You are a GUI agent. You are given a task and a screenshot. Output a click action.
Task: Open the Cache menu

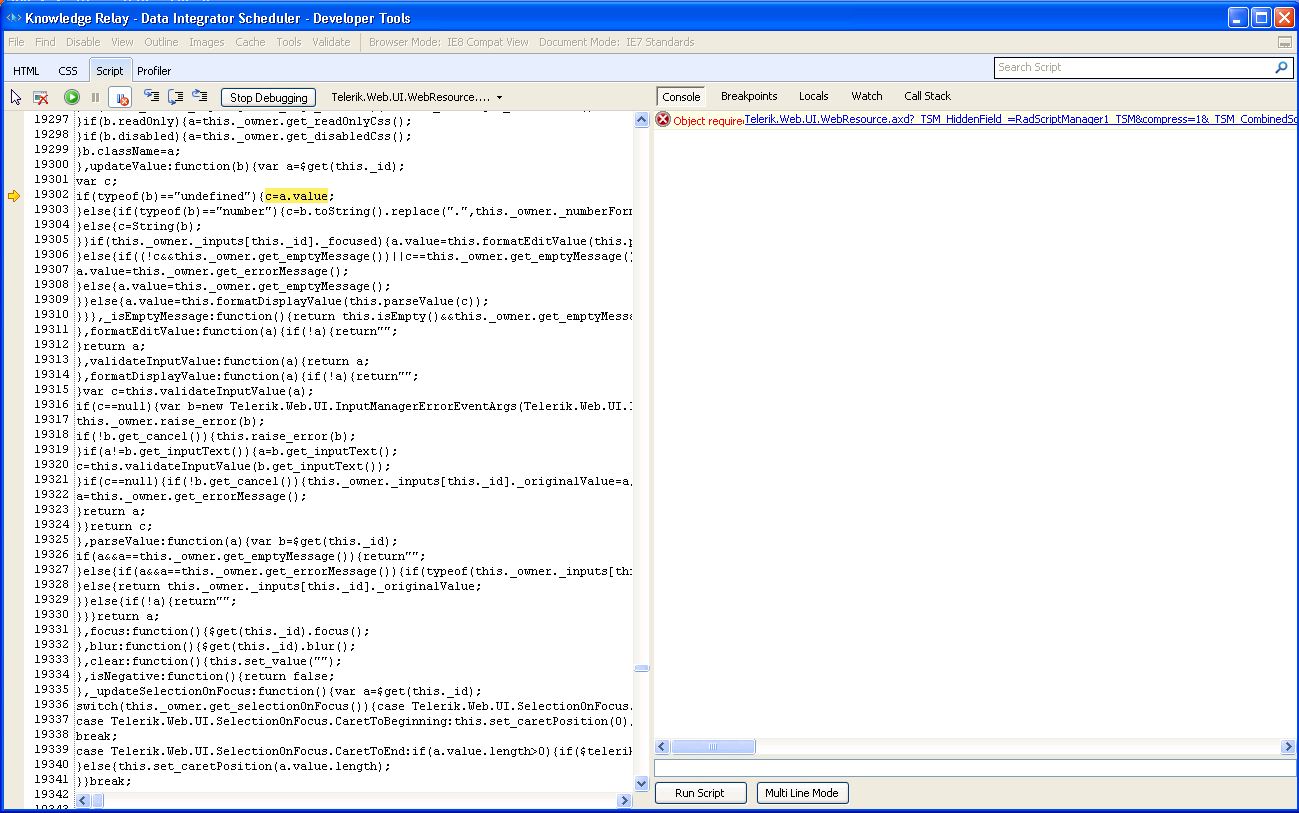250,42
